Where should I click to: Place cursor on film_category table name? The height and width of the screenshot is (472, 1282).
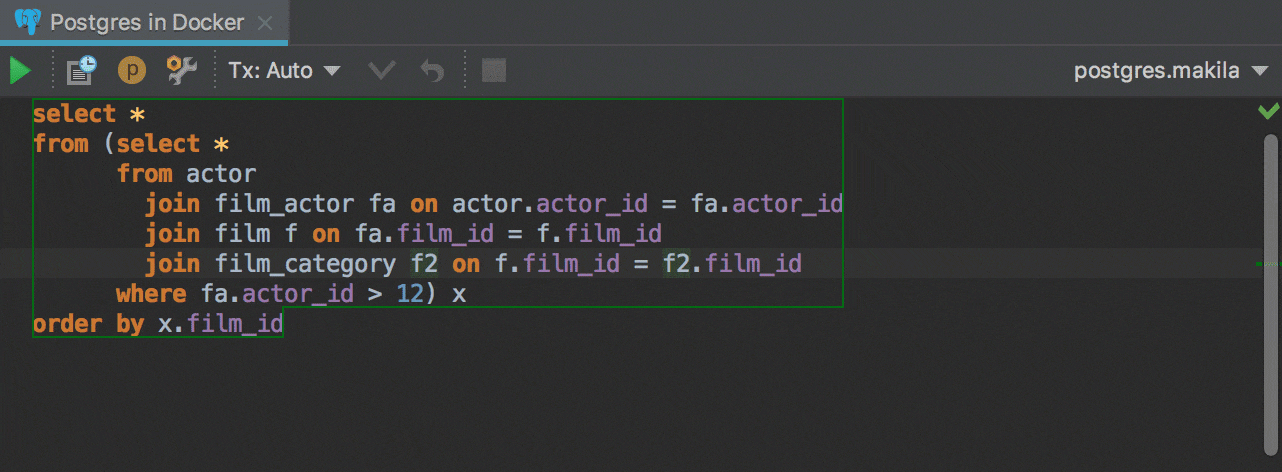(x=305, y=264)
